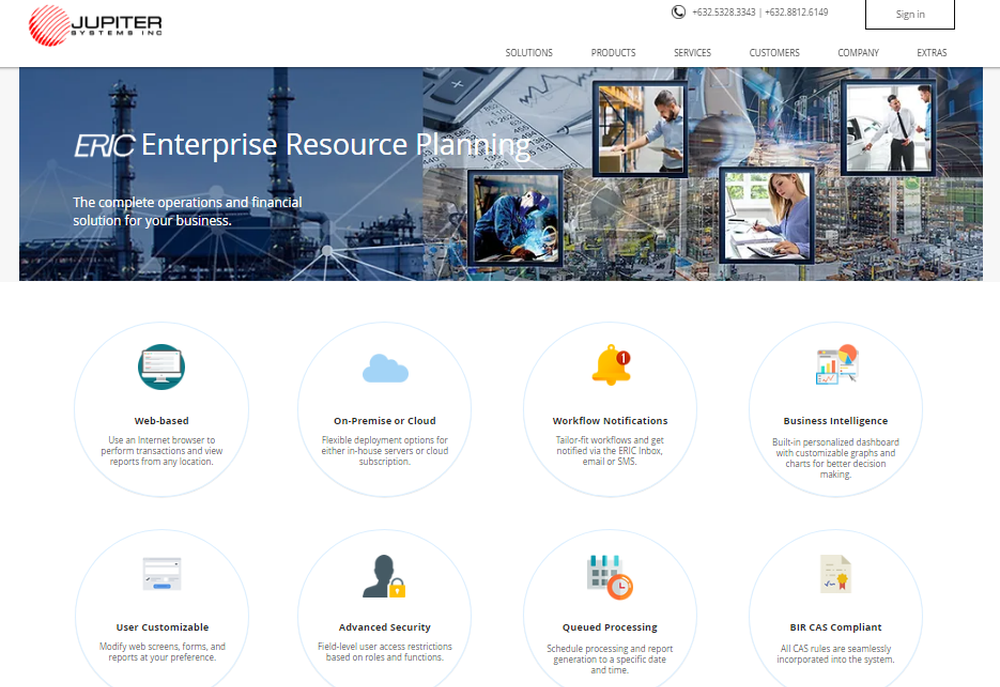Click the BIR CAS Compliant certificate icon
The image size is (1000, 687).
[x=835, y=573]
